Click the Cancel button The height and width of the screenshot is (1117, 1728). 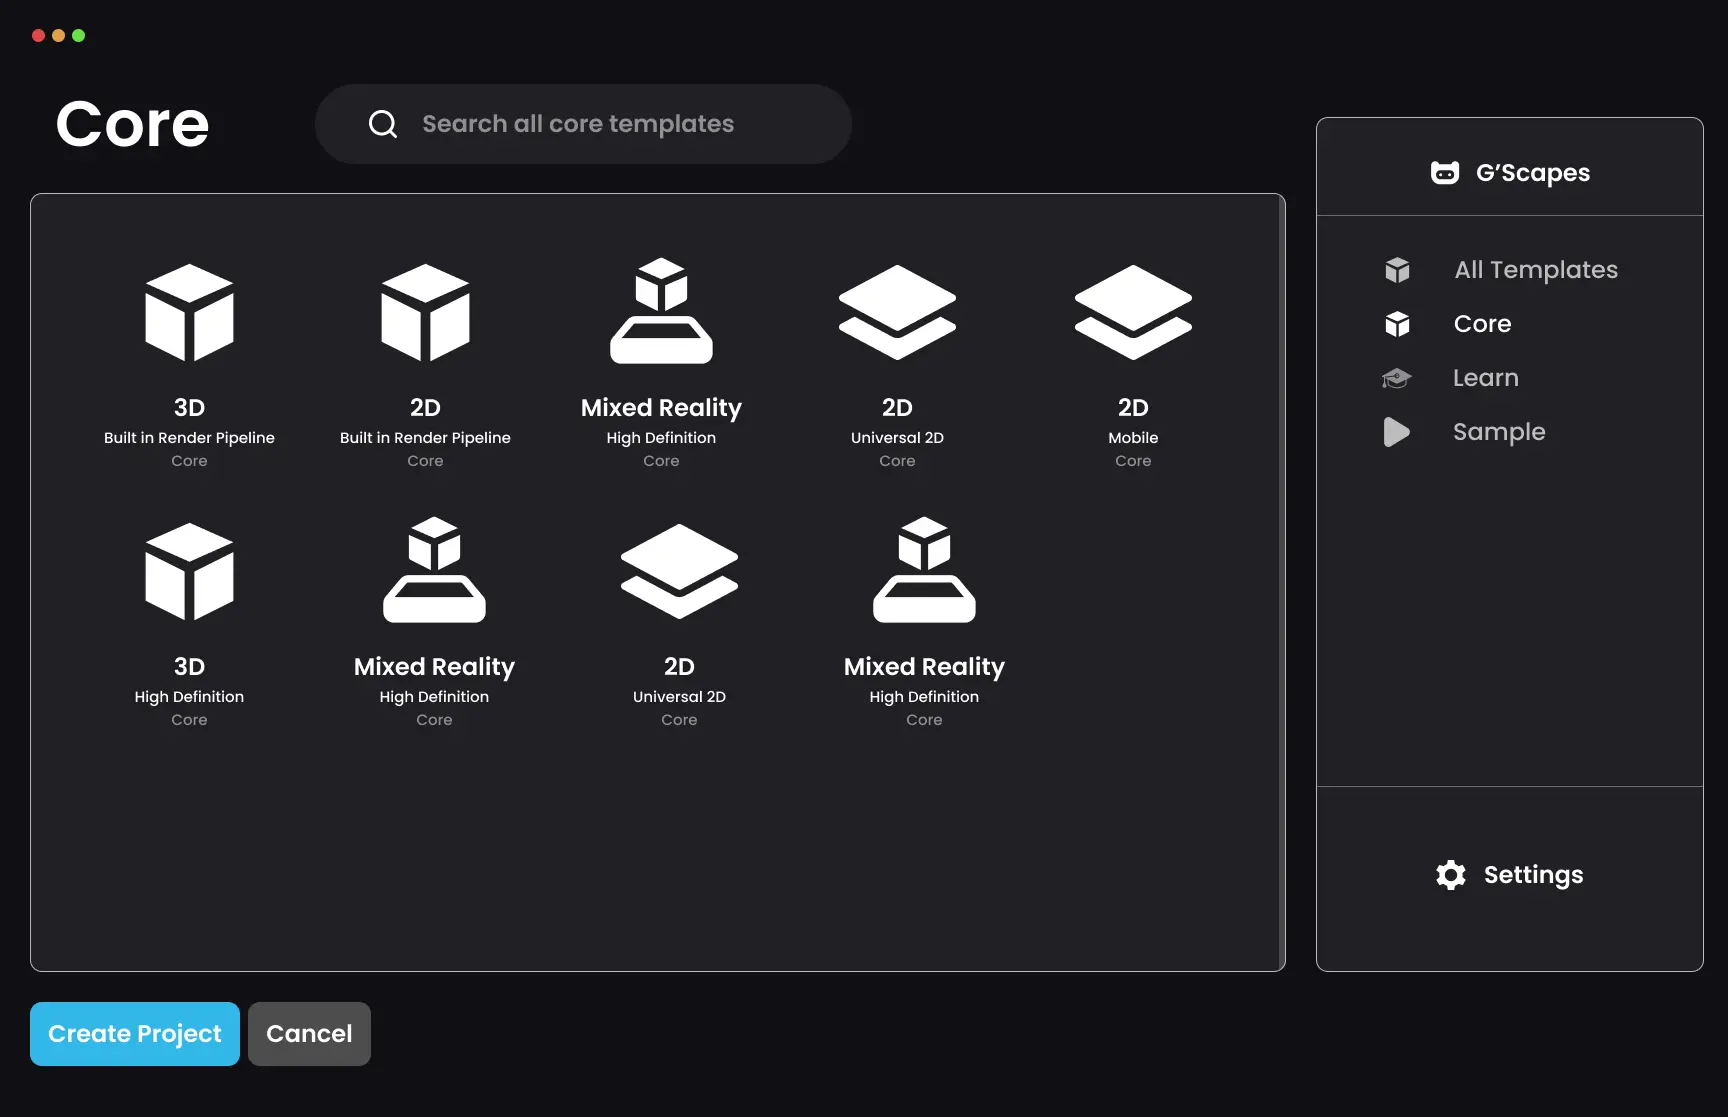[x=309, y=1034]
